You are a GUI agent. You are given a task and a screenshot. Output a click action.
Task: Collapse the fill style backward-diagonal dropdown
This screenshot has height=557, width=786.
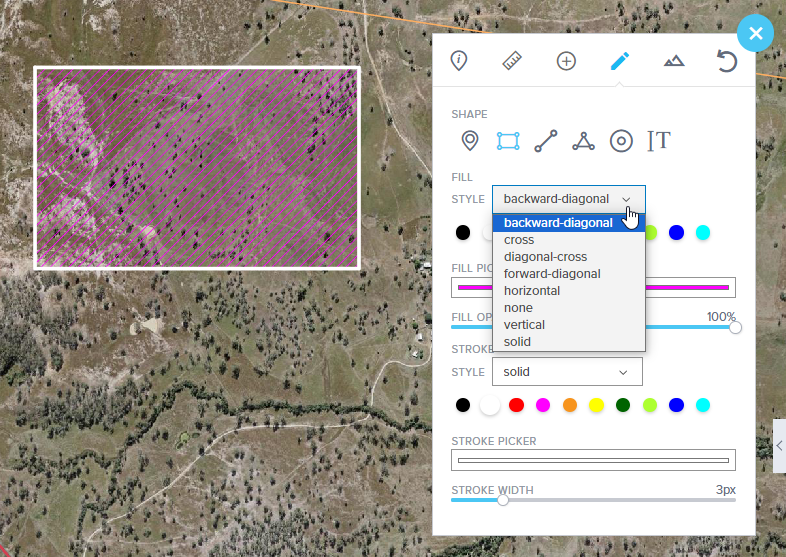[568, 199]
